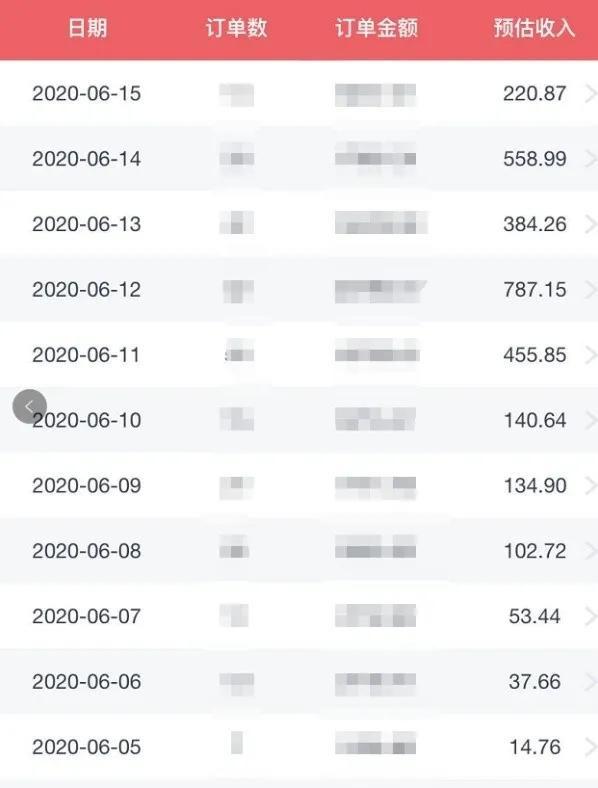Expand the 2020-06-14 row chevron

coord(591,159)
